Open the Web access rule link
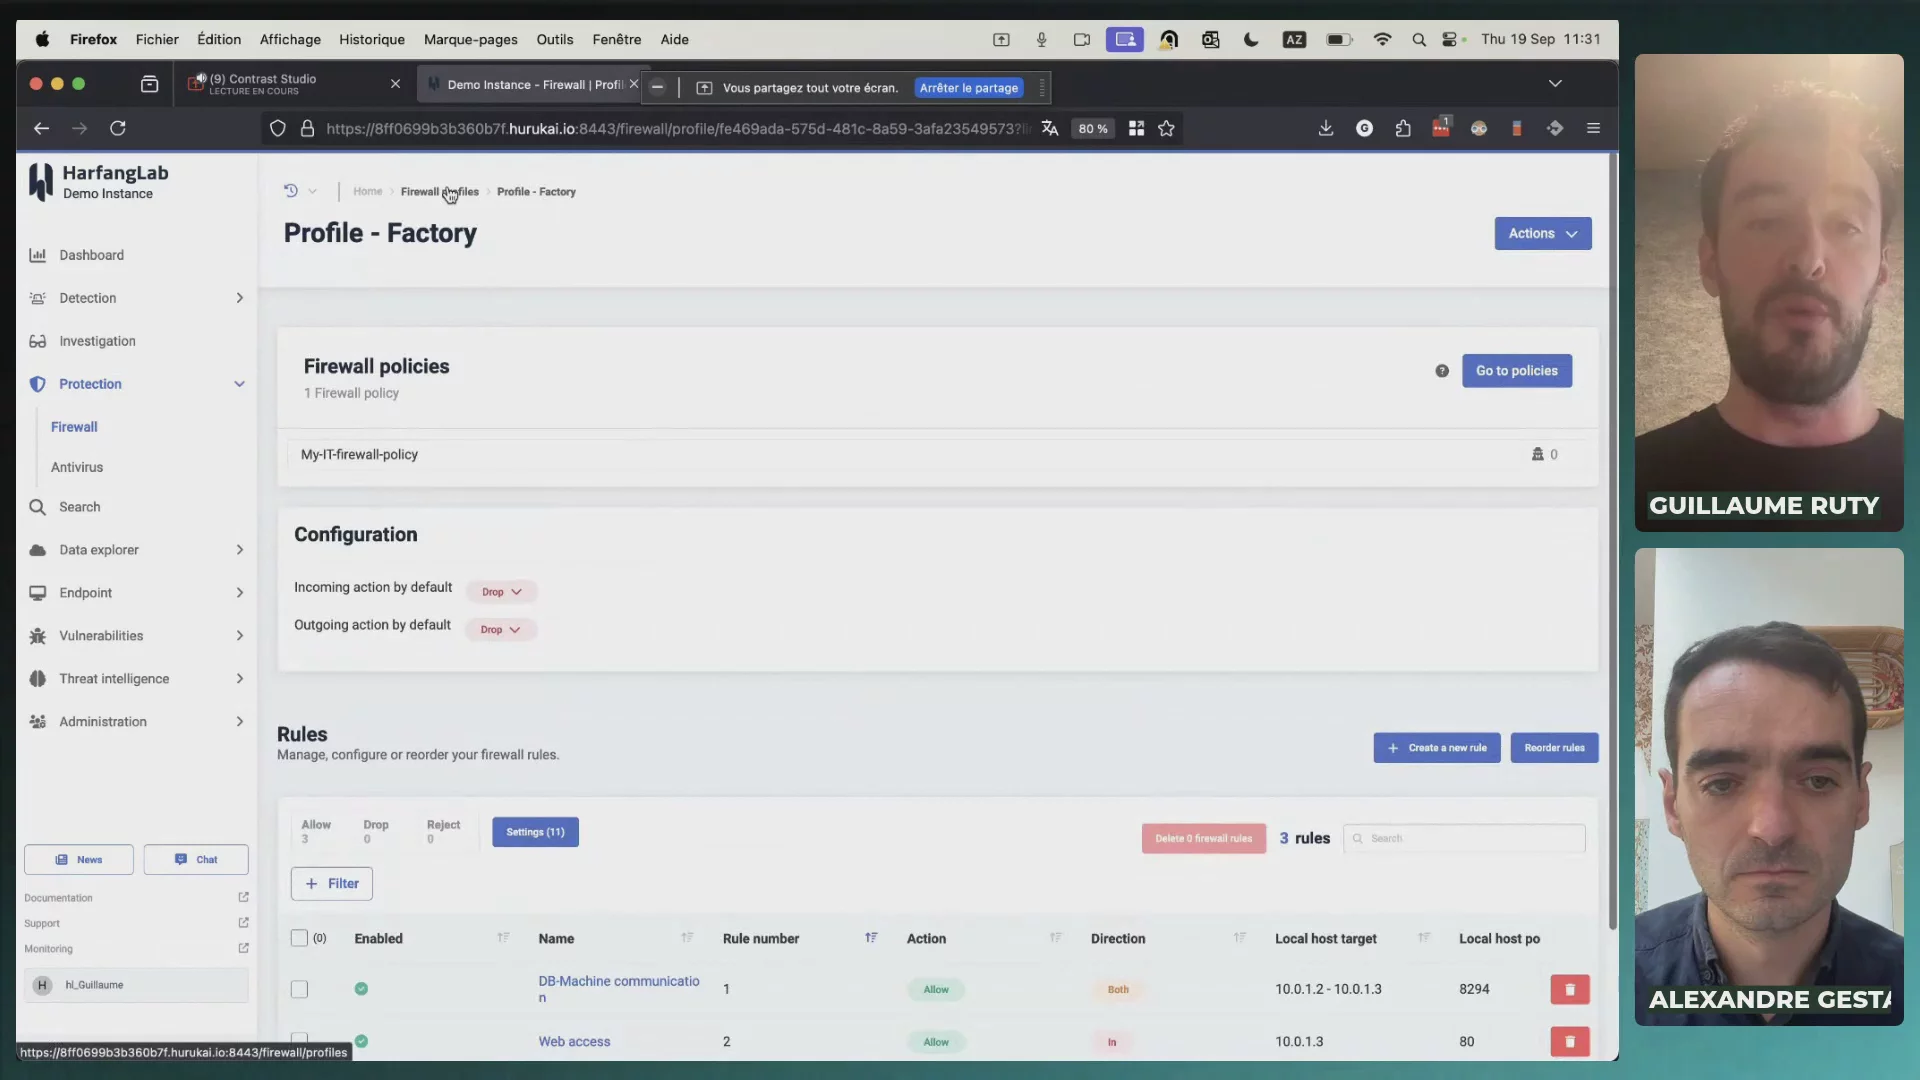Viewport: 1920px width, 1080px height. coord(574,1041)
